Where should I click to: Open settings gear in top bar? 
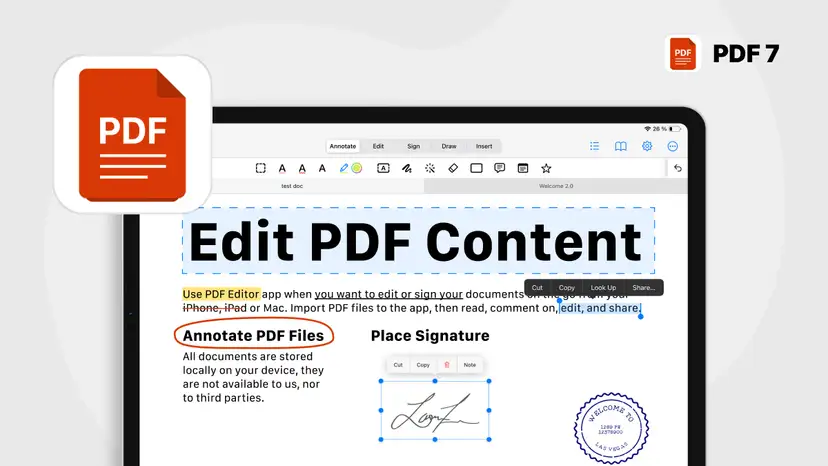pos(647,146)
